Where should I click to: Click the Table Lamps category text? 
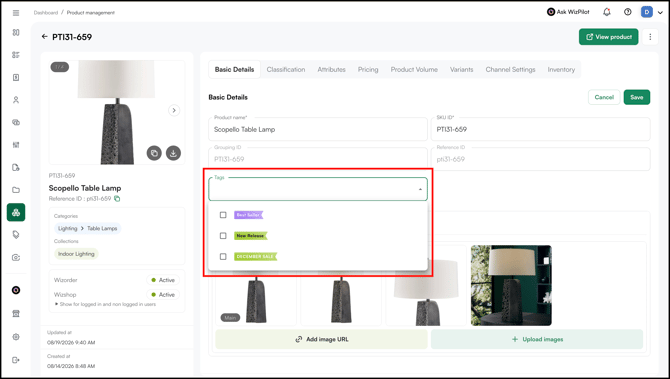[102, 229]
